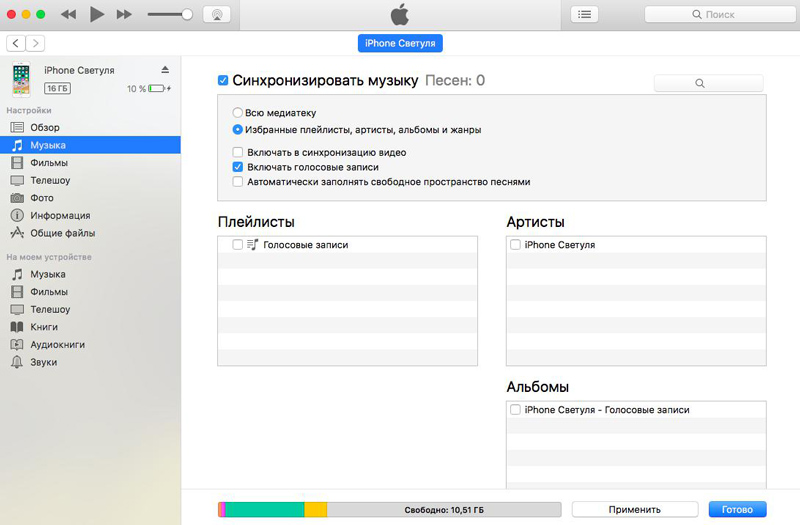800x525 pixels.
Task: Start playback with the Play button
Action: 96,14
